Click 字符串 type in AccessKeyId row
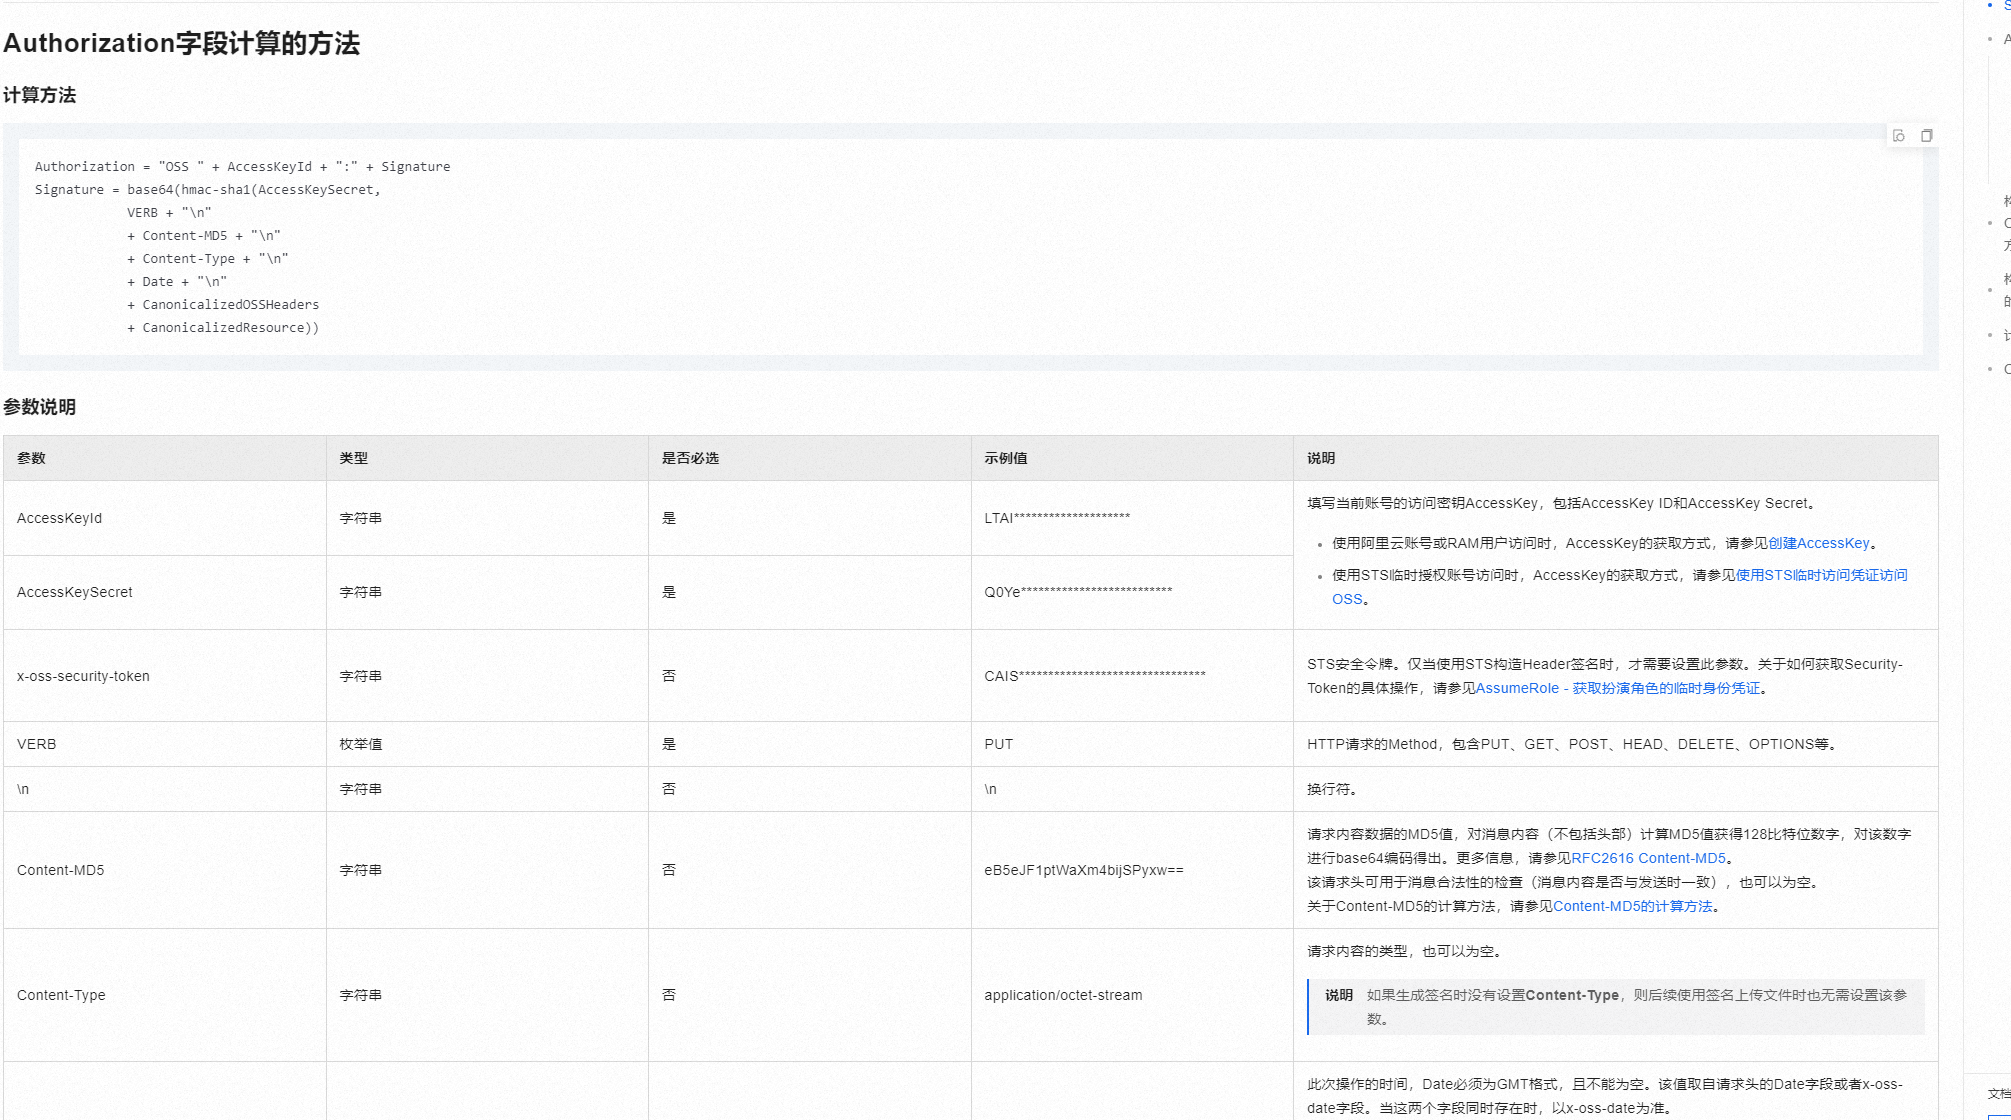2011x1120 pixels. coord(360,518)
